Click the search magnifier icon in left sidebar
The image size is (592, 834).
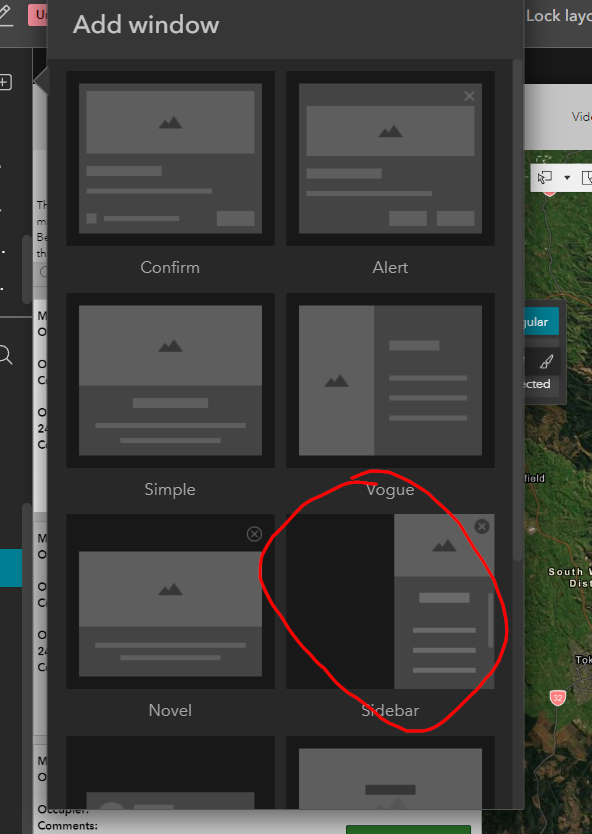coord(5,355)
